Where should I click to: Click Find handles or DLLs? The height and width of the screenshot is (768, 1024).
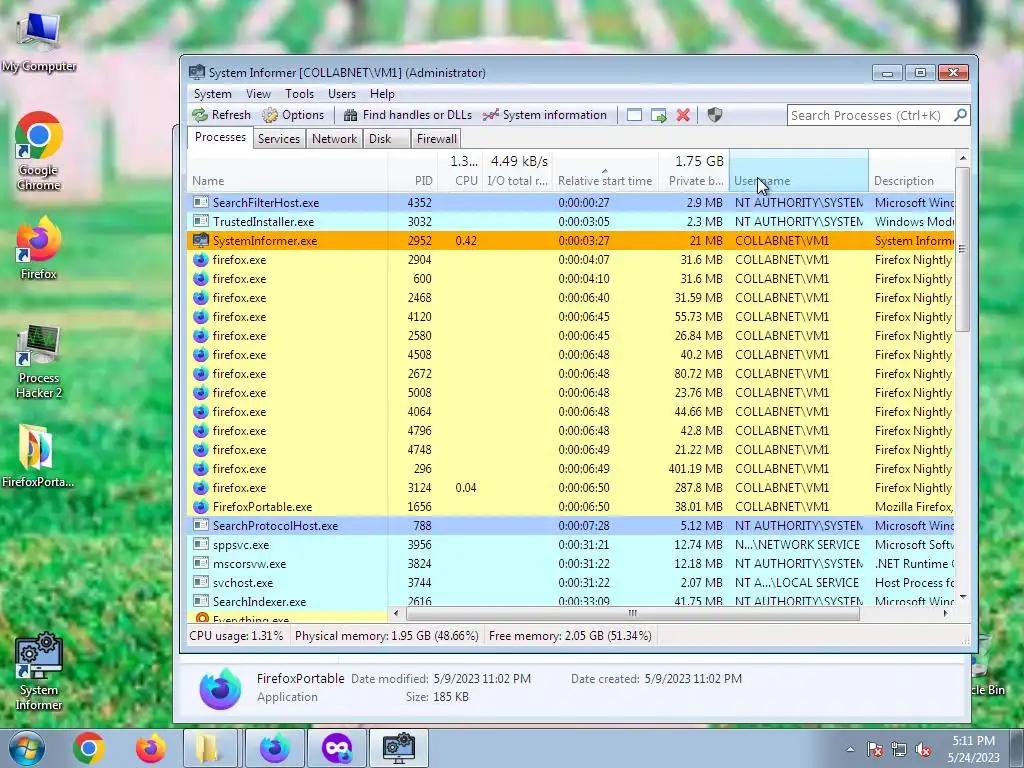[x=408, y=115]
